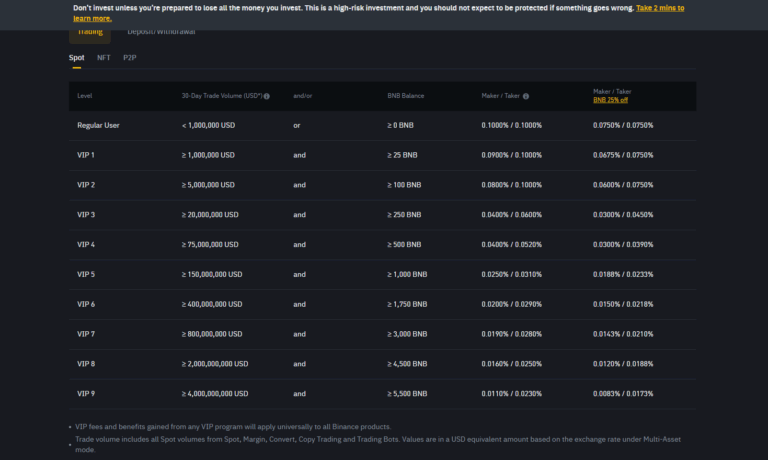This screenshot has height=460, width=768.
Task: Select the 'VIP 8' level cell
Action: coord(86,364)
